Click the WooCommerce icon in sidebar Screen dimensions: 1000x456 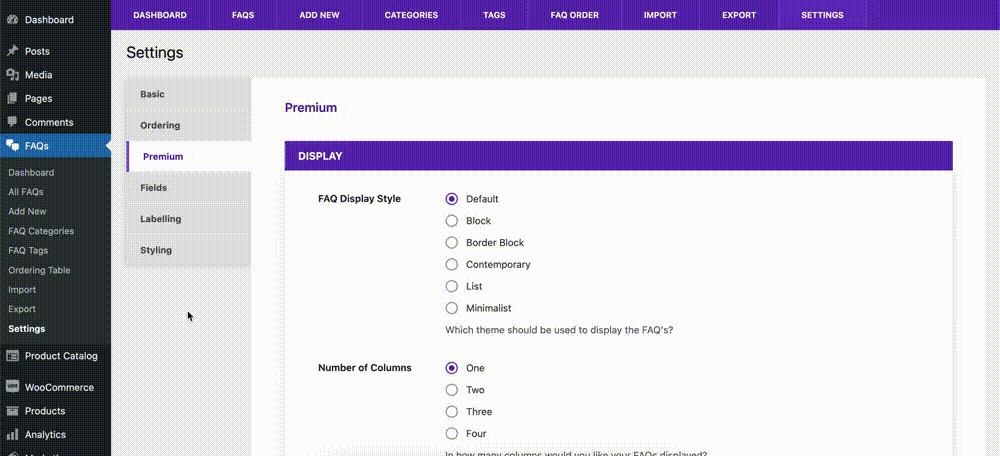point(12,387)
